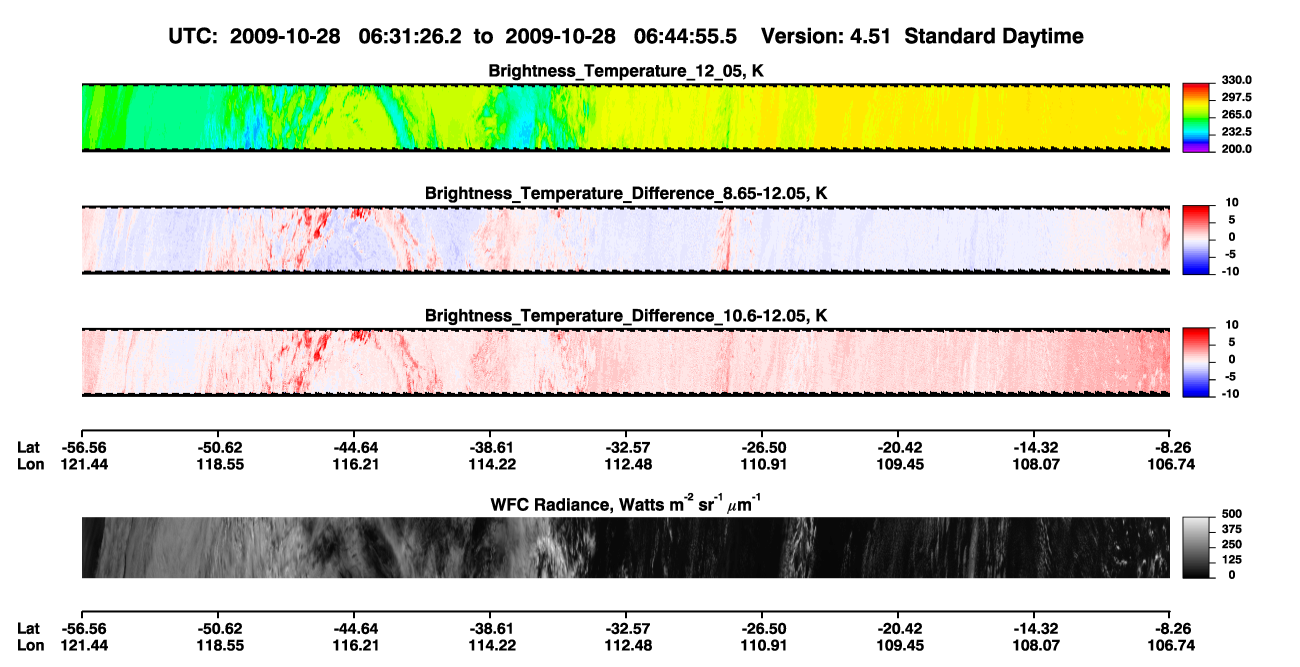The width and height of the screenshot is (1300, 667).
Task: Click the Brightness_Temperature_Difference_8.65-12.05, K title
Action: 626,193
